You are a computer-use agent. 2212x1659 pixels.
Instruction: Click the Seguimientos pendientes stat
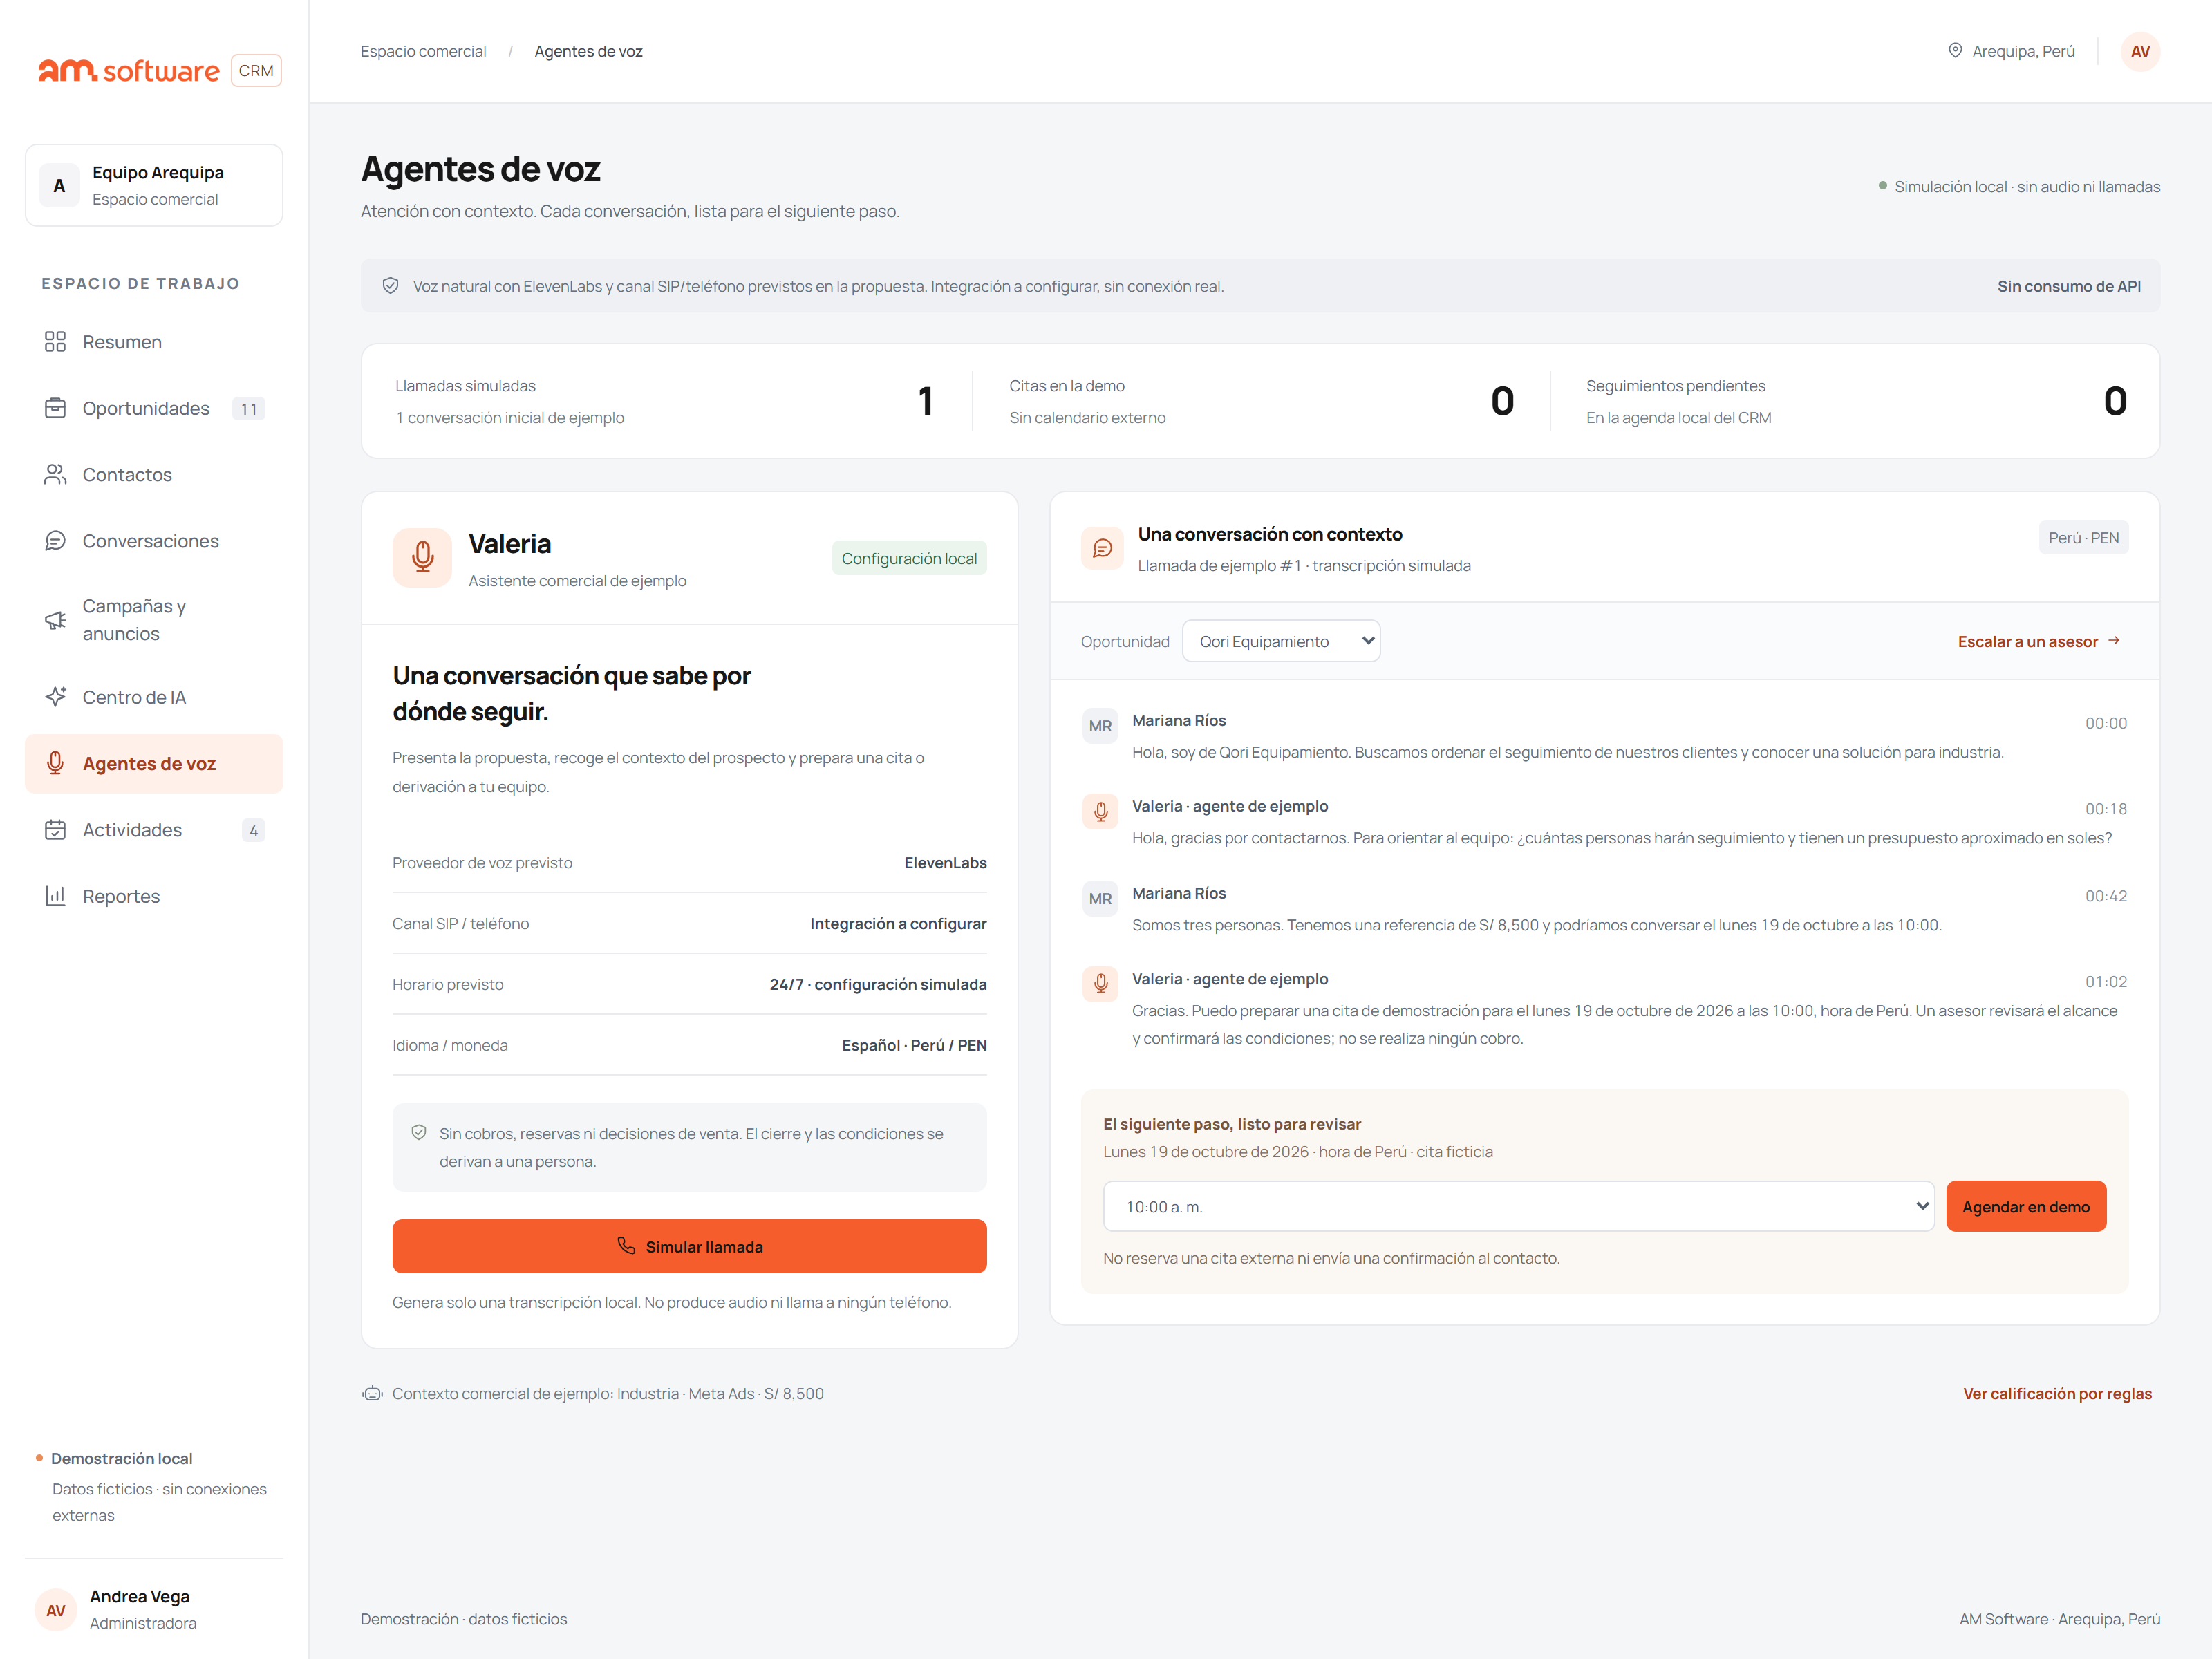click(1856, 401)
